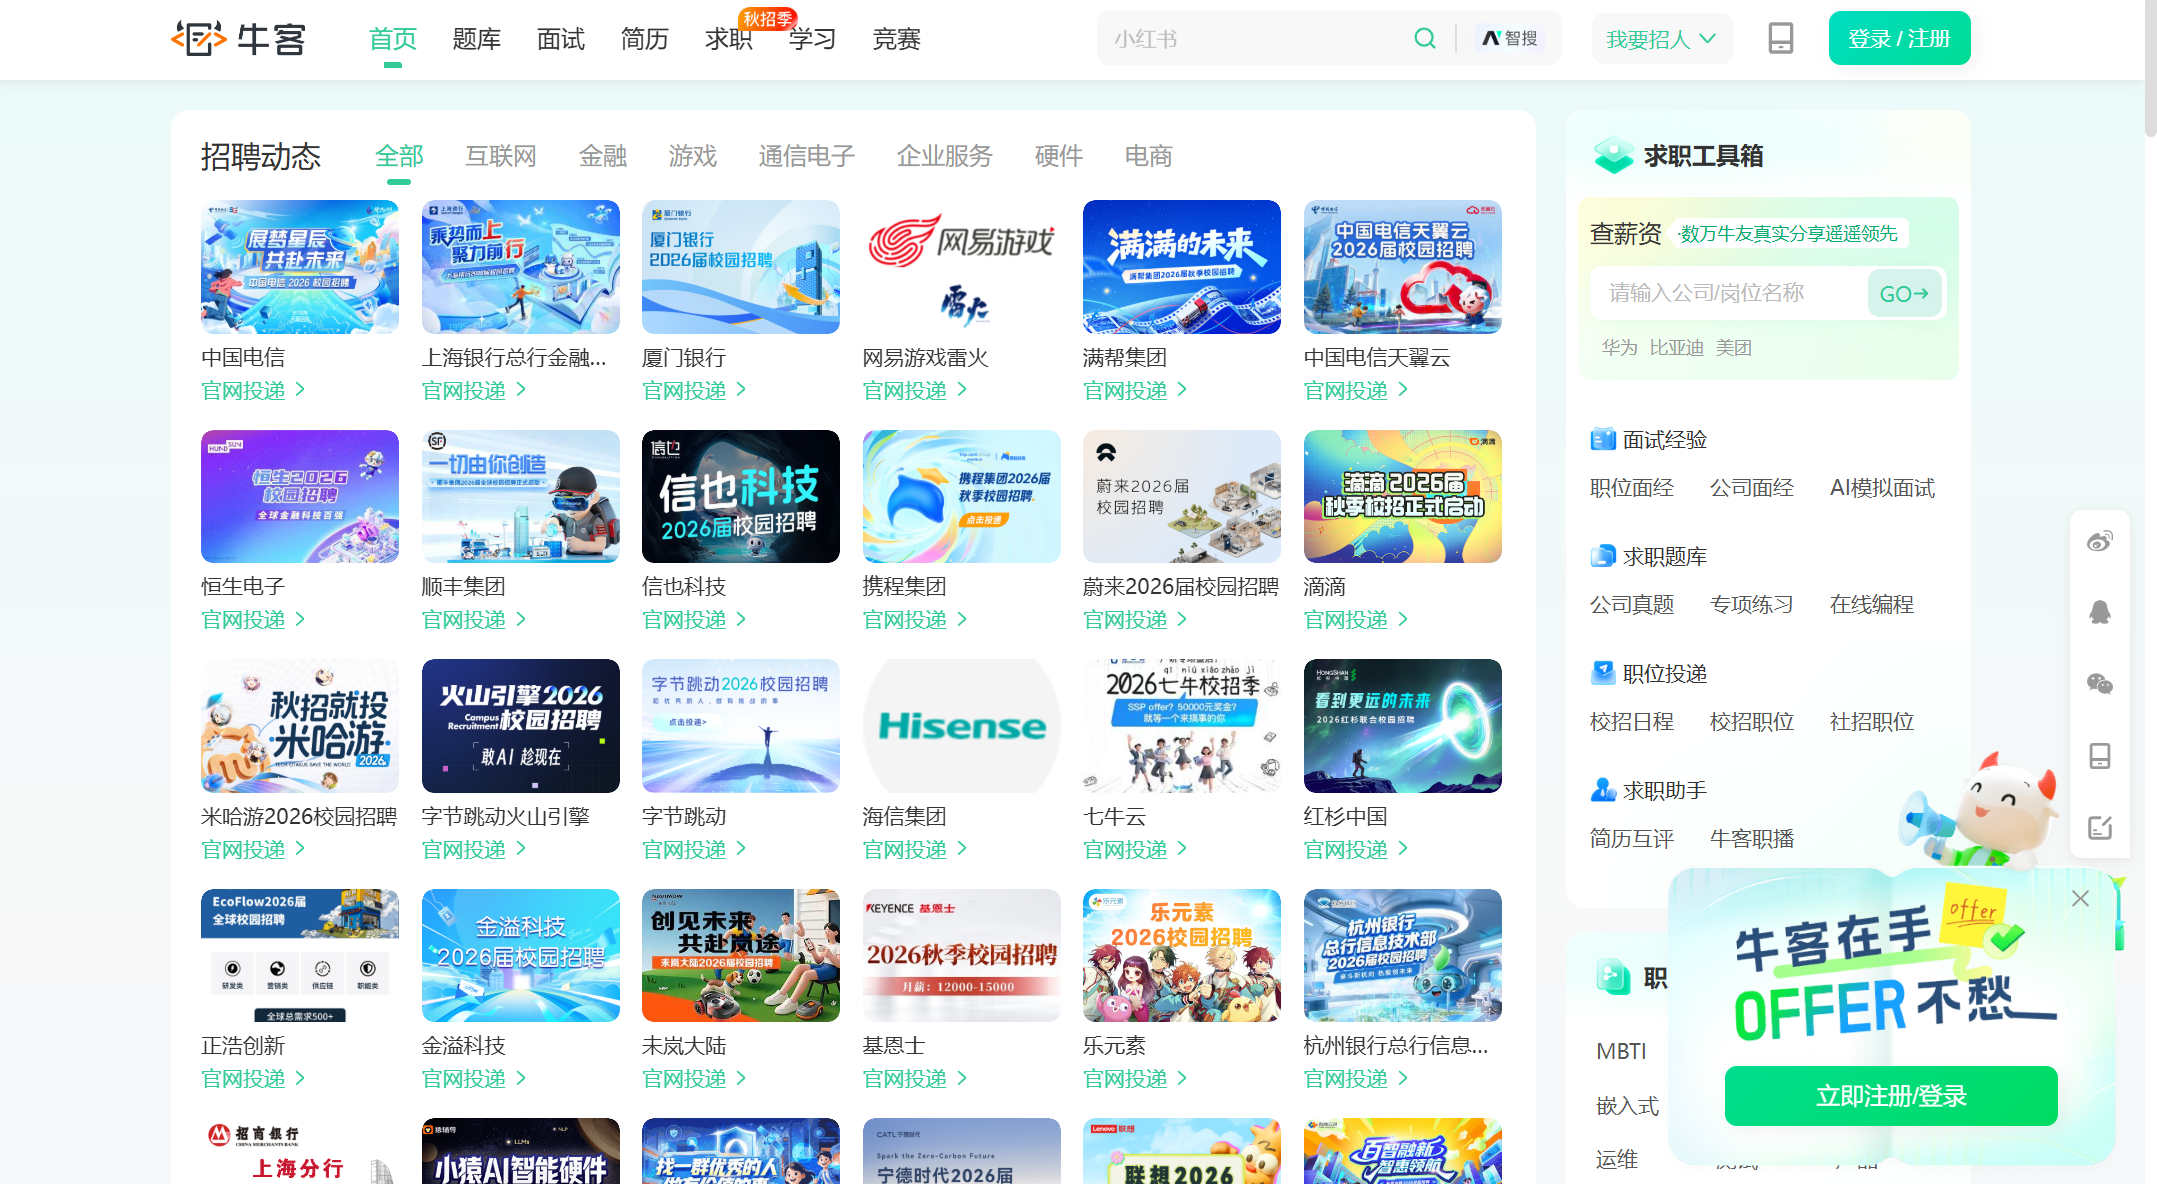Select the 金融 category tab
The image size is (2157, 1184).
click(x=603, y=156)
